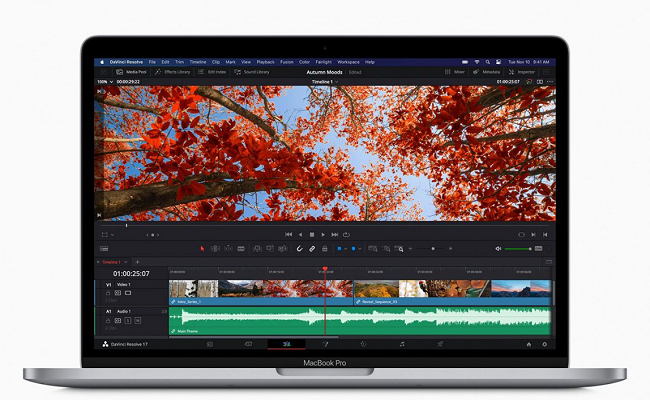650x400 pixels.
Task: Toggle lock on Audio 1 track
Action: pyautogui.click(x=108, y=320)
